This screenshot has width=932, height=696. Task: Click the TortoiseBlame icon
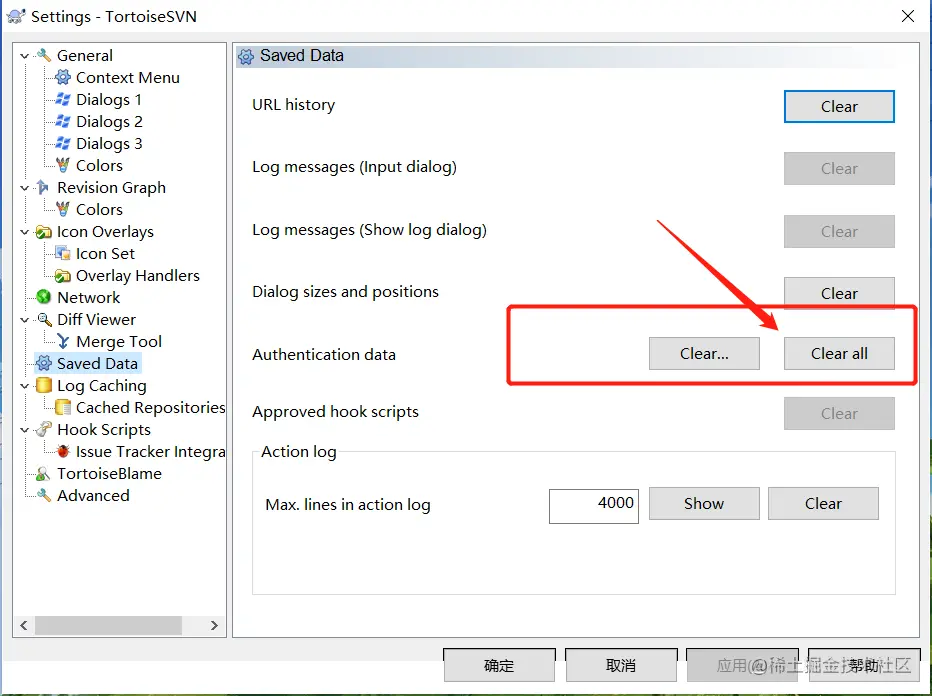[43, 474]
